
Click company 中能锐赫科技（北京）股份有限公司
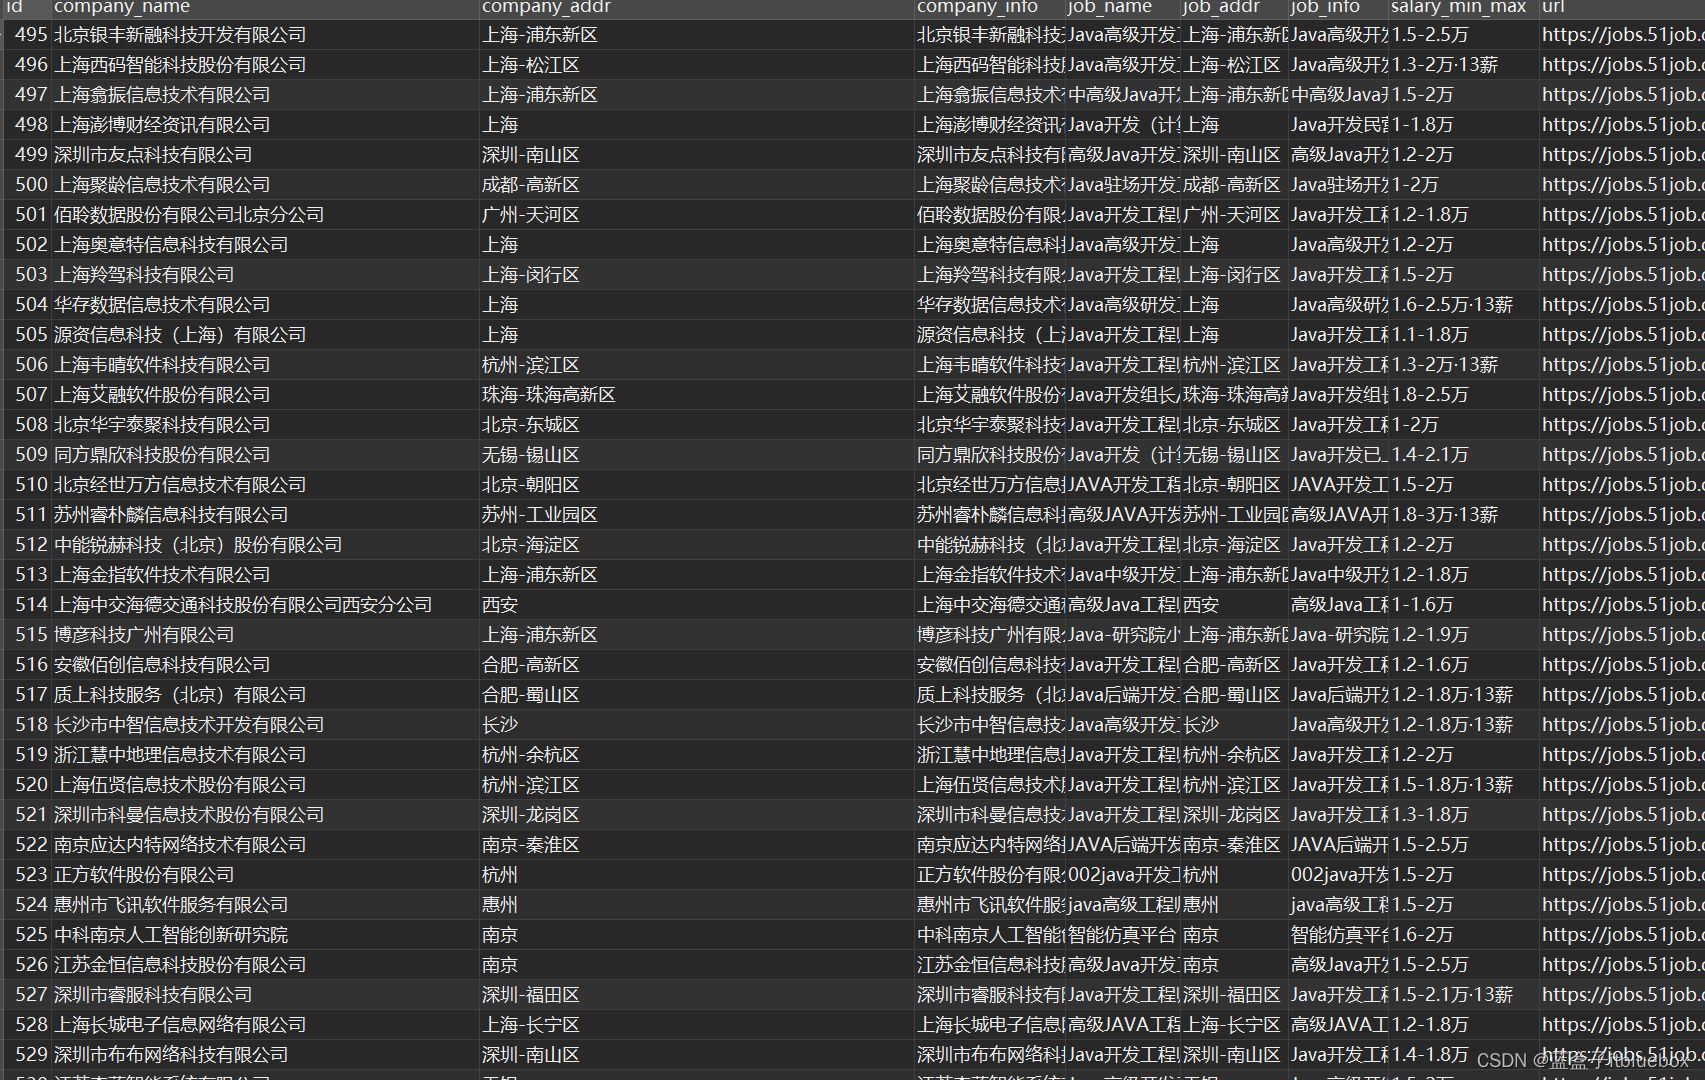click(198, 545)
